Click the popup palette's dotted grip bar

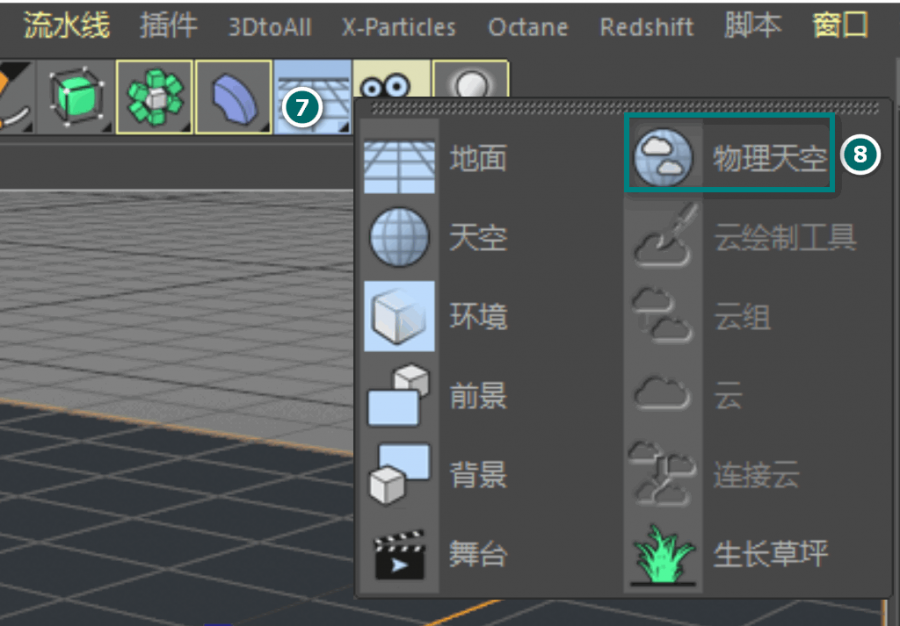pyautogui.click(x=624, y=108)
